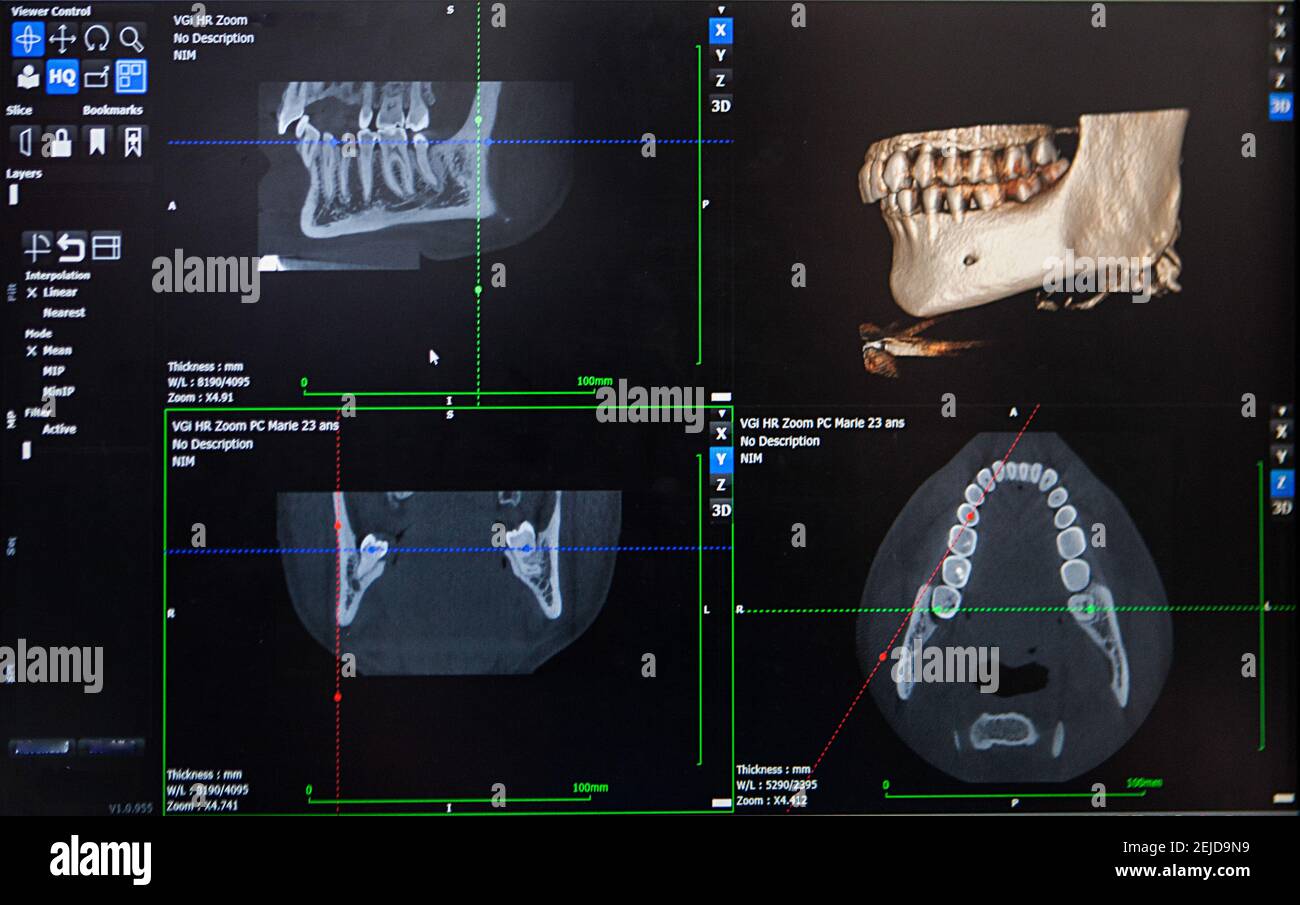Click the bookmark icon
Screen dimensions: 1300x905
tap(96, 141)
